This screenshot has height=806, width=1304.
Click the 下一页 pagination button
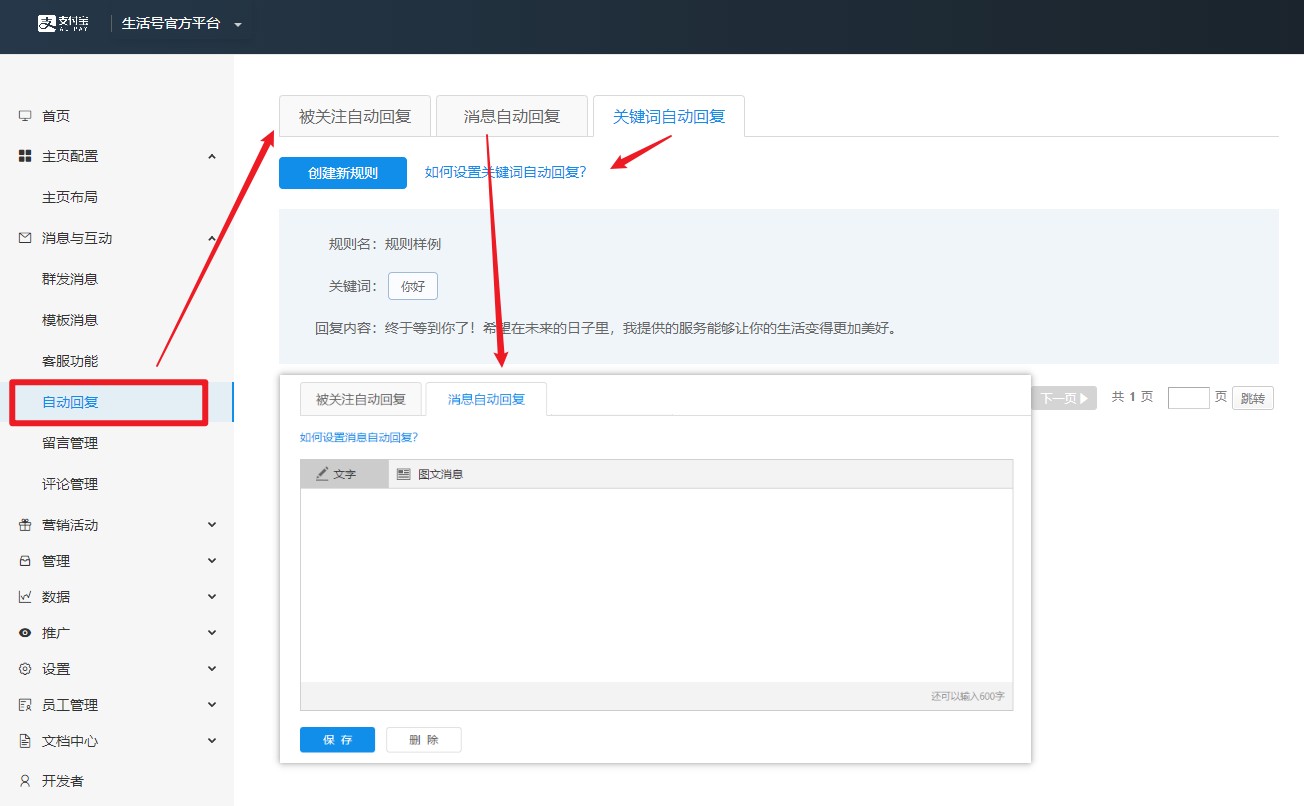(x=1064, y=398)
